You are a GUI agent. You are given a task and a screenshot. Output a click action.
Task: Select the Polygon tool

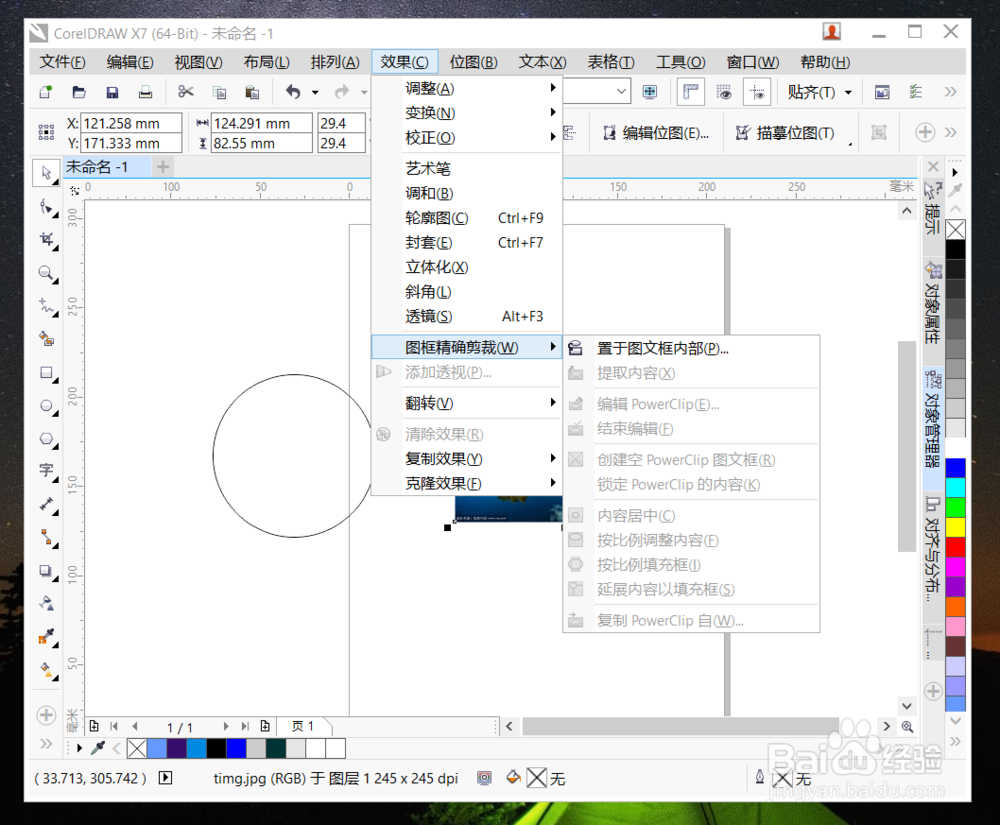(46, 439)
